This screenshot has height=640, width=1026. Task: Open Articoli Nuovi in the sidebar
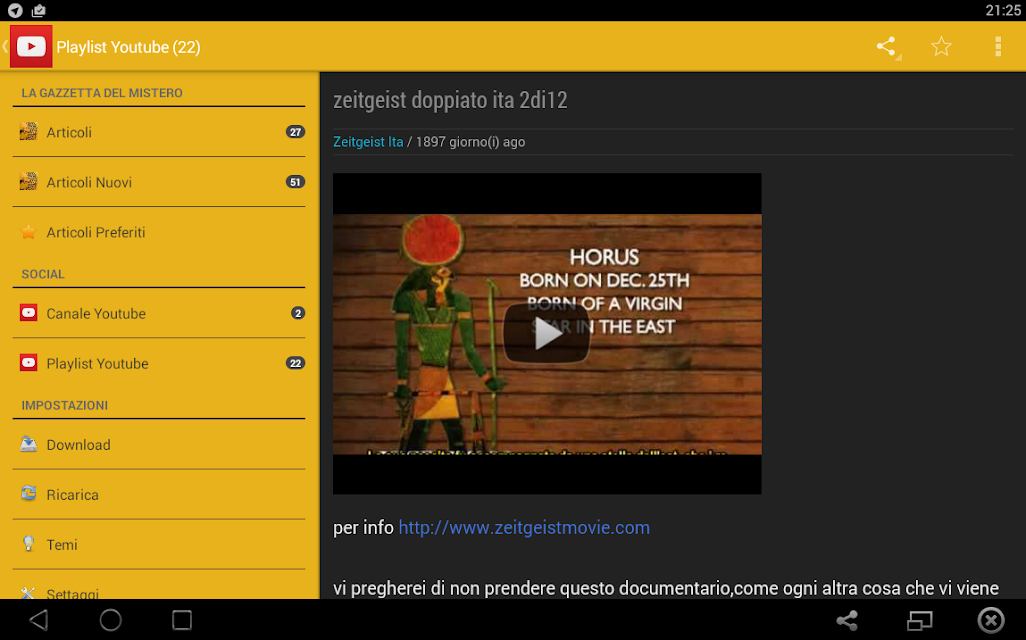(x=159, y=182)
